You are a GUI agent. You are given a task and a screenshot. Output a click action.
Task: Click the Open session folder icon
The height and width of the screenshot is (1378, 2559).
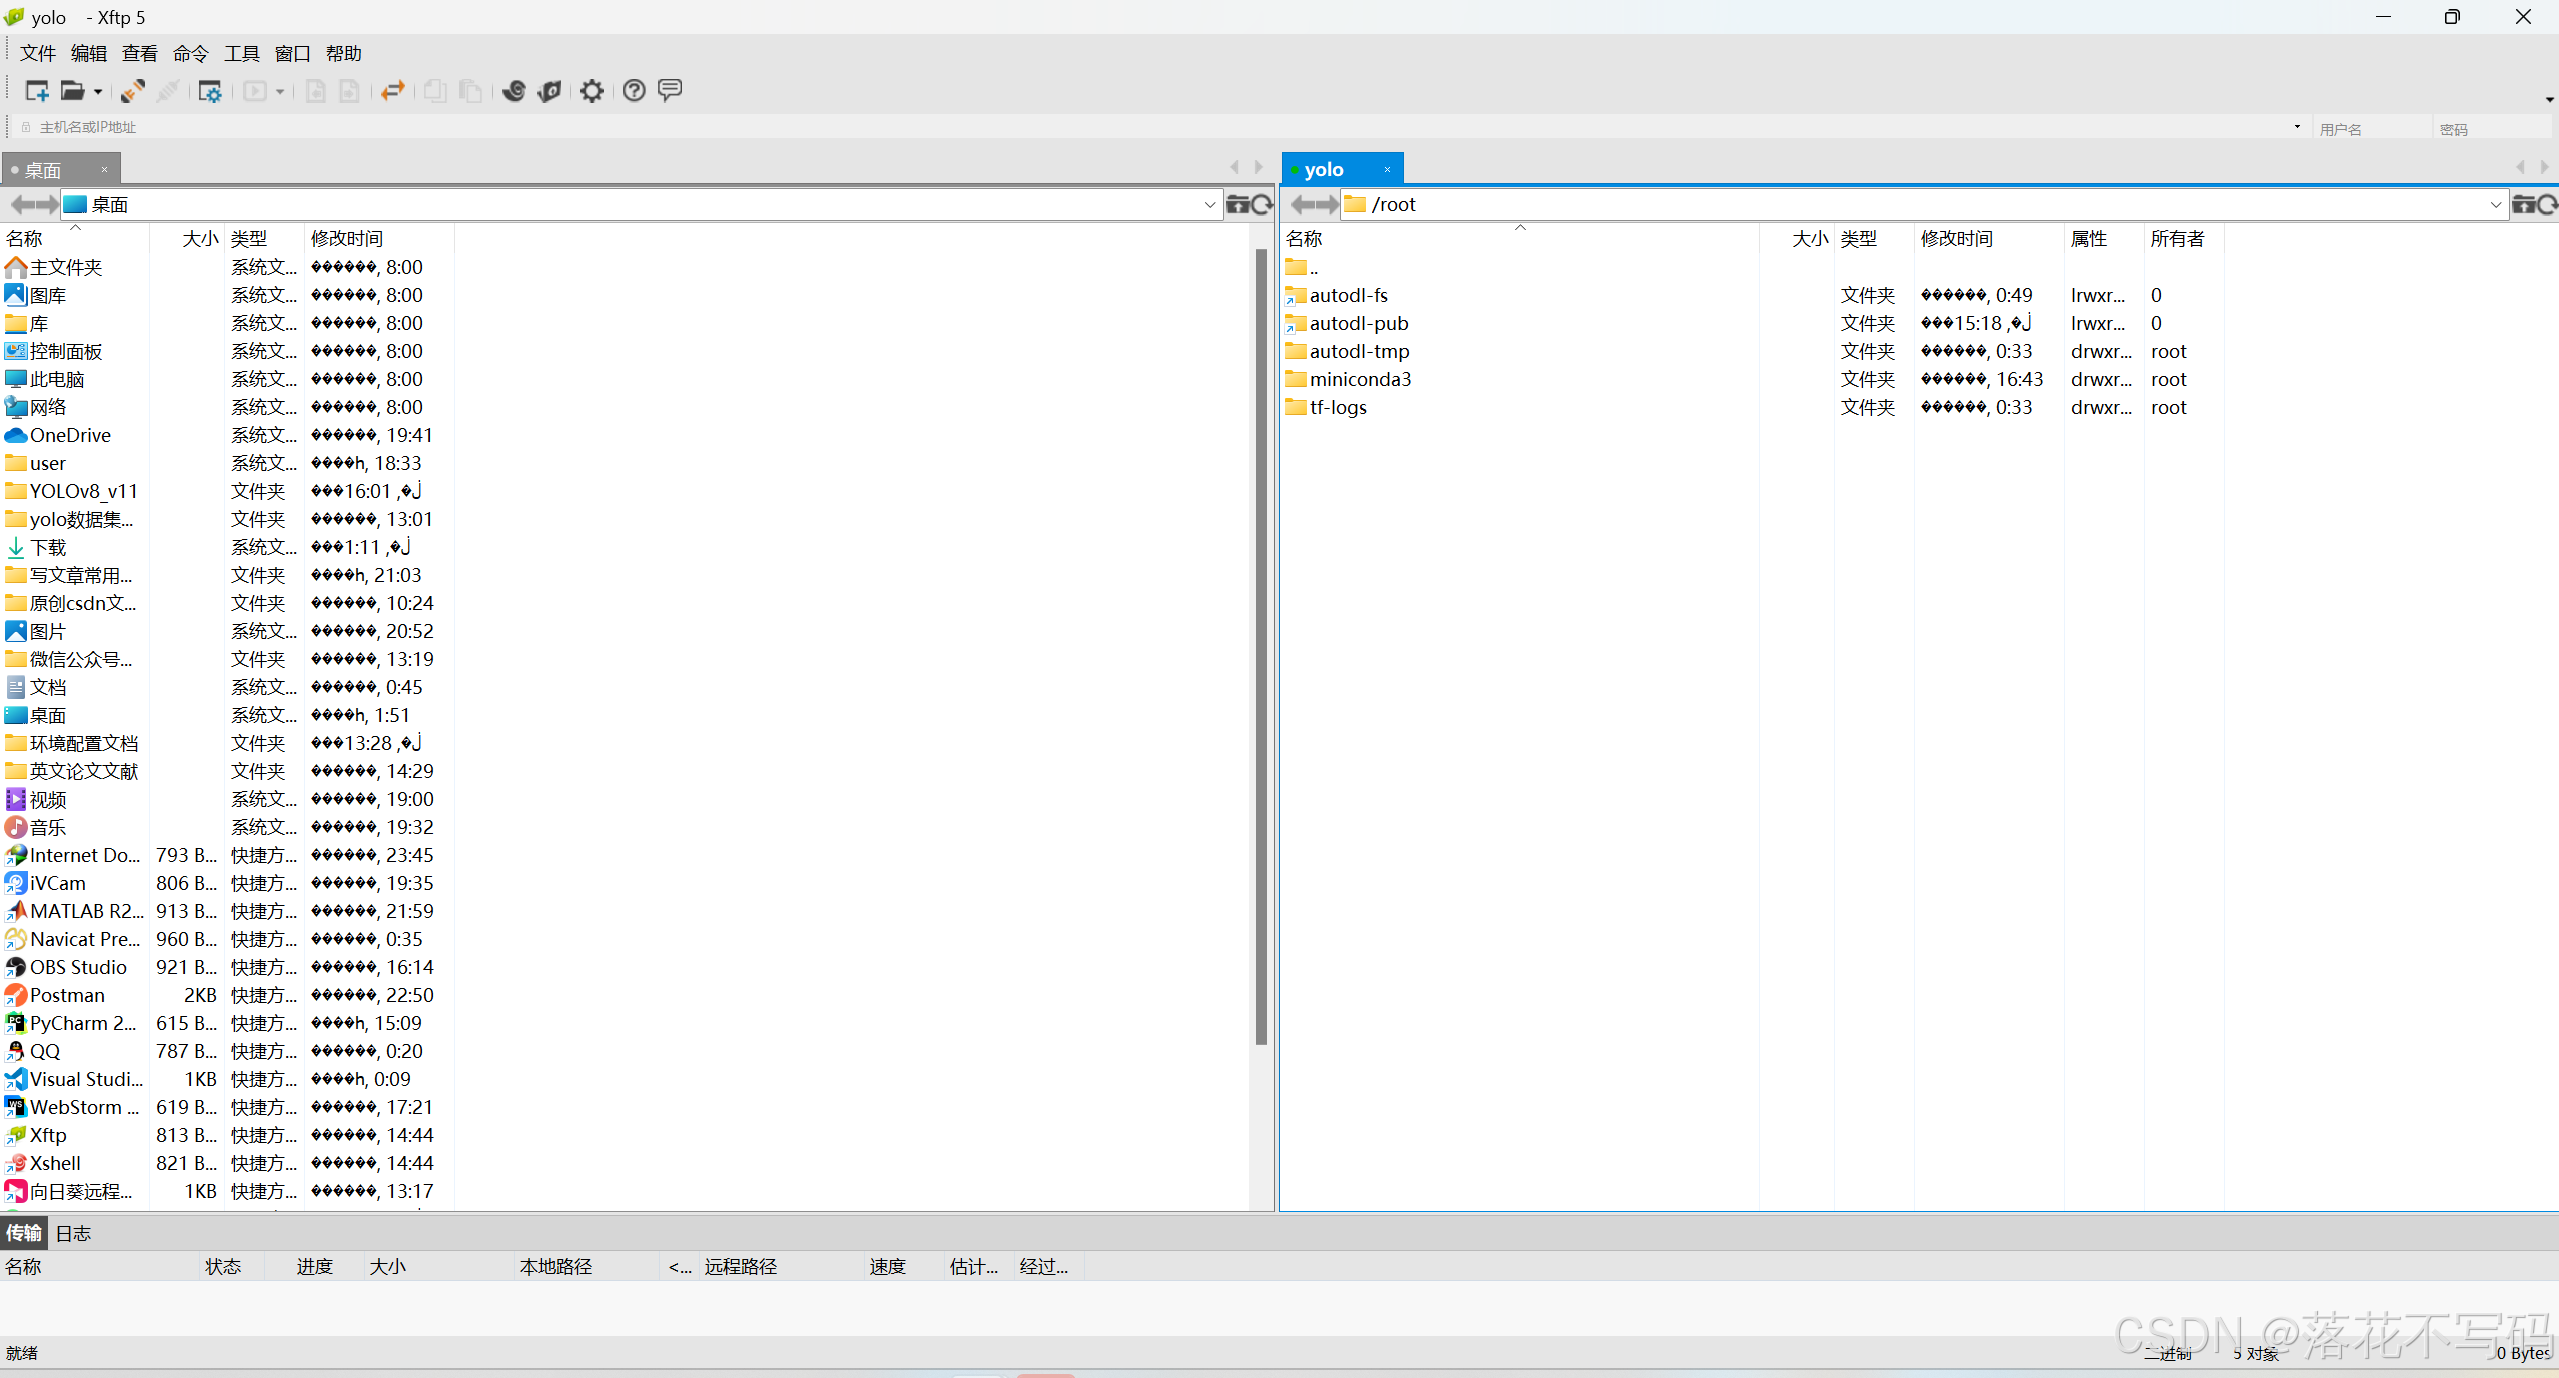pos(72,91)
